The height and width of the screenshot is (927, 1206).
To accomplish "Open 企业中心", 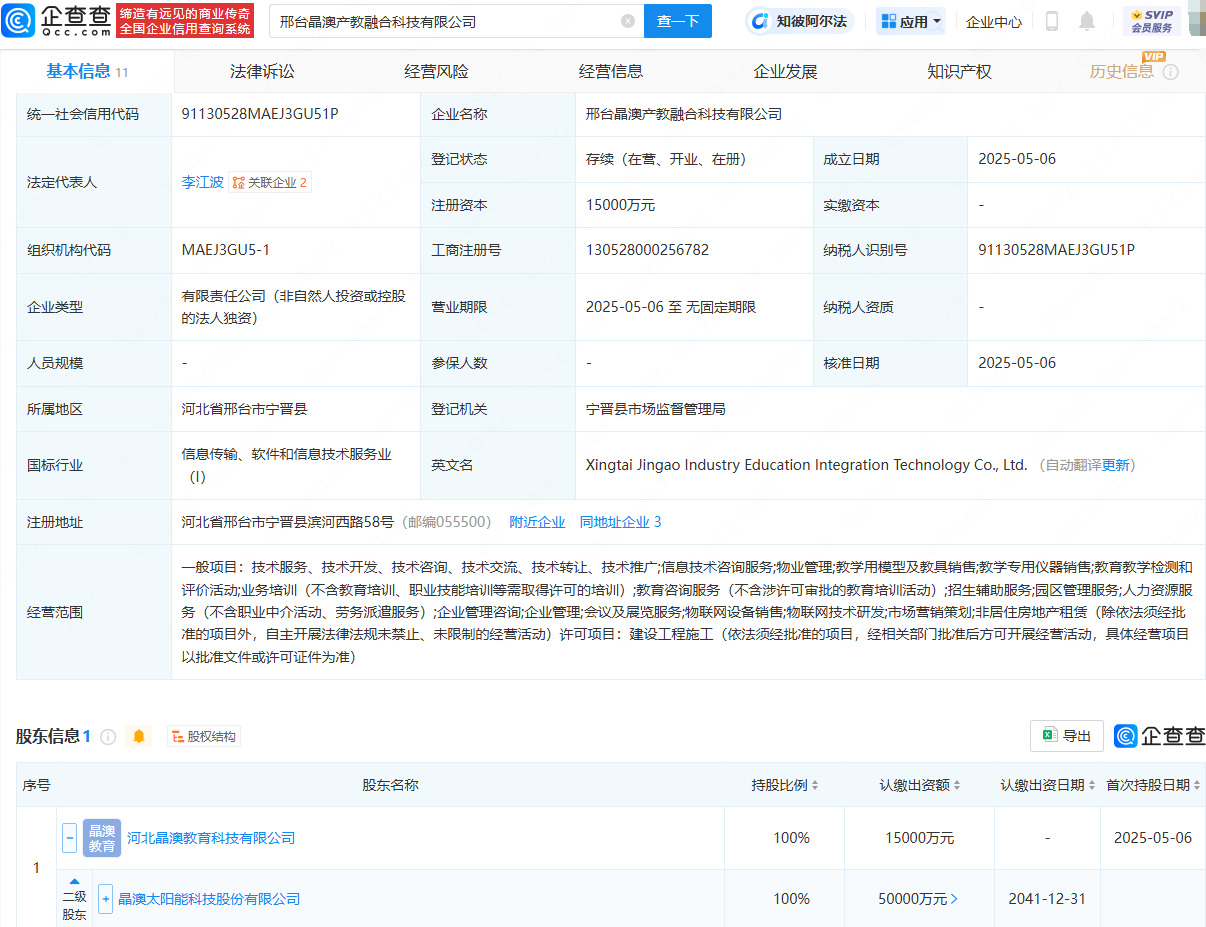I will (994, 21).
